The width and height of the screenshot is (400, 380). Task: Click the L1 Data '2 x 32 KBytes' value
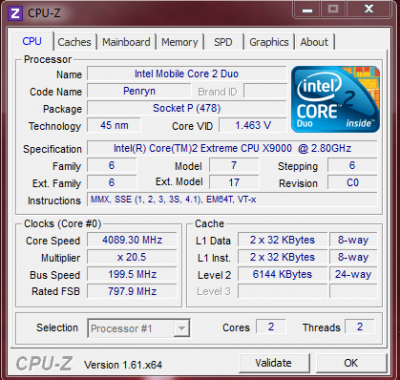282,240
